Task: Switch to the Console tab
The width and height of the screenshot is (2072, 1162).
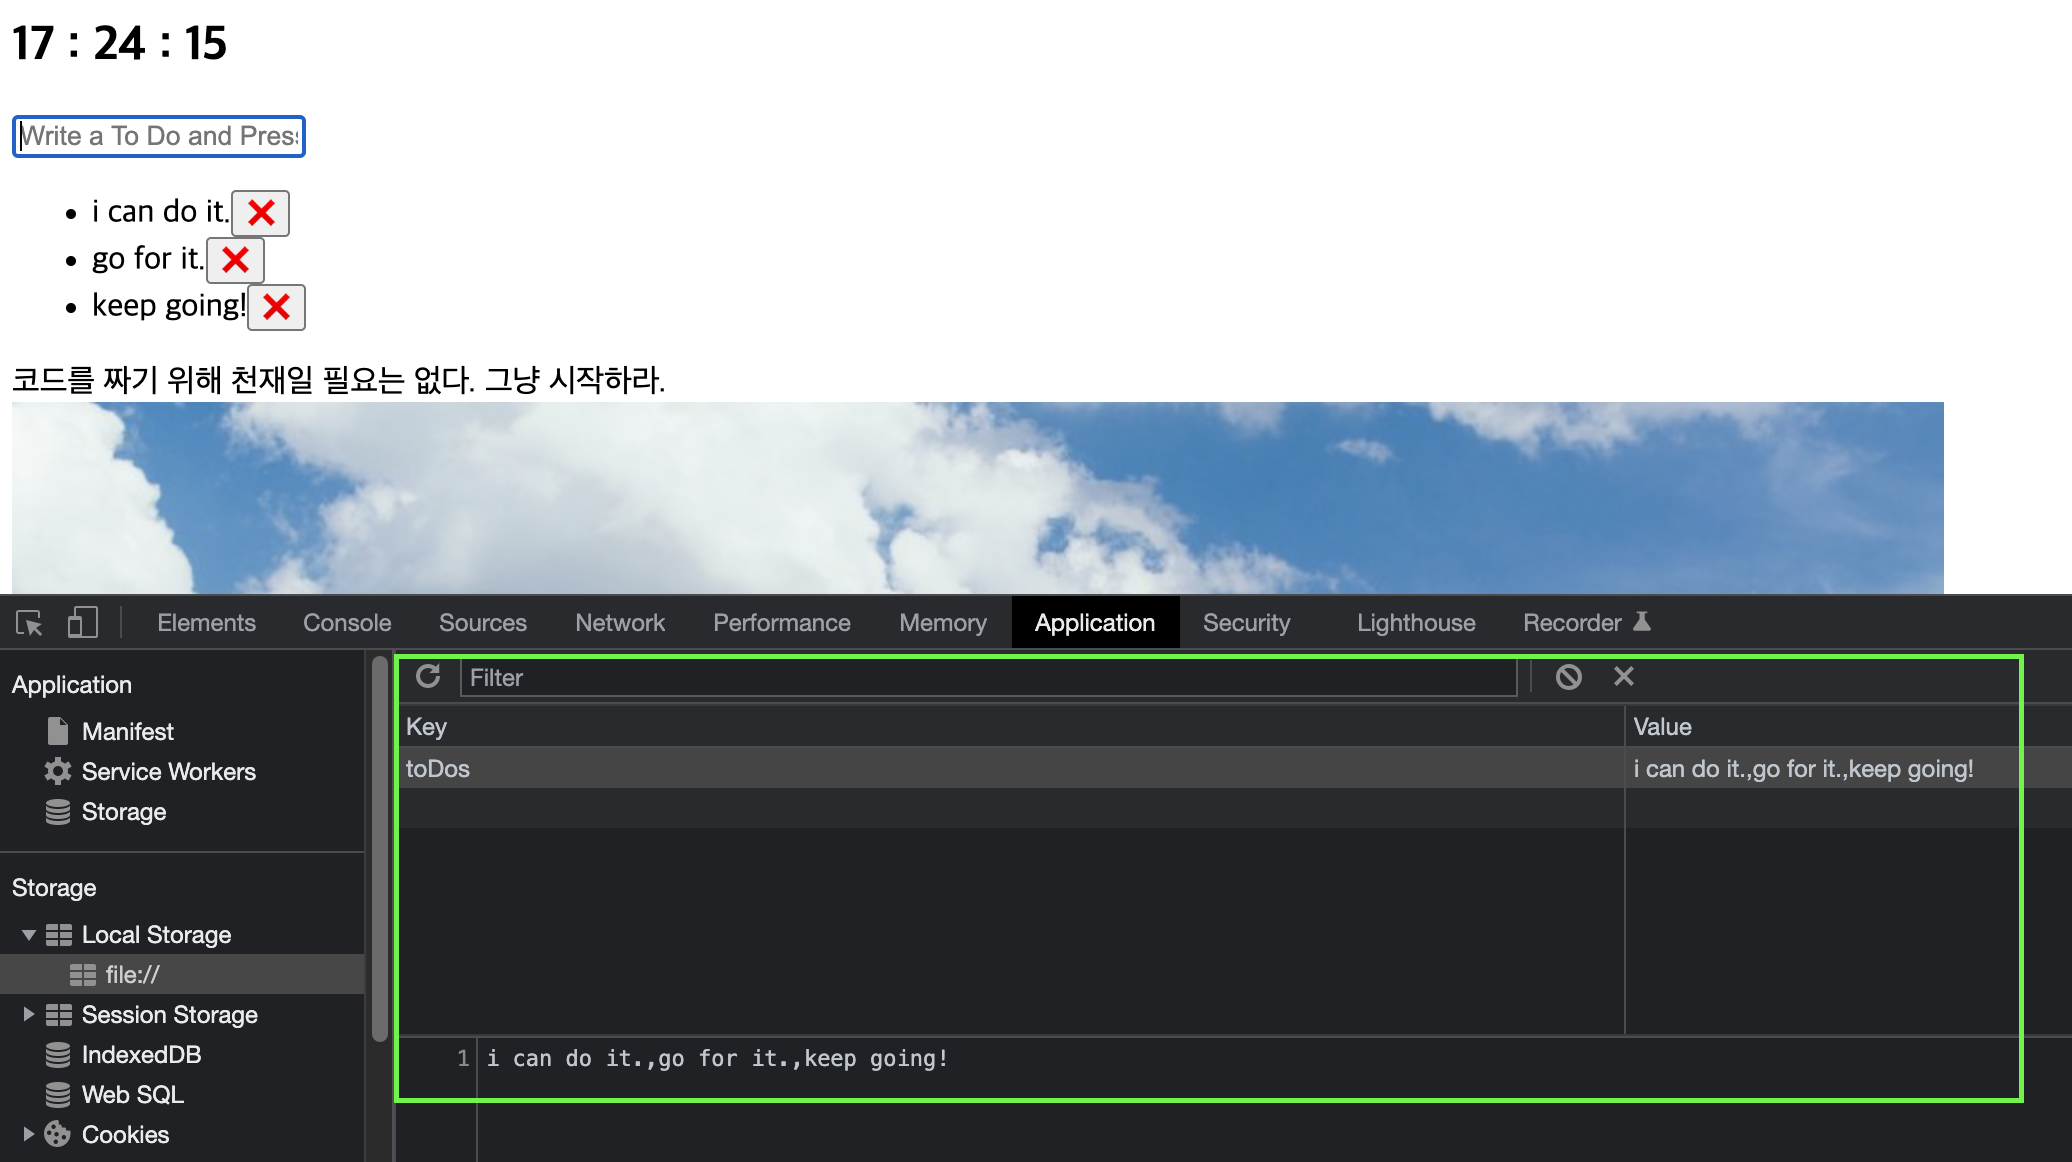Action: [347, 623]
